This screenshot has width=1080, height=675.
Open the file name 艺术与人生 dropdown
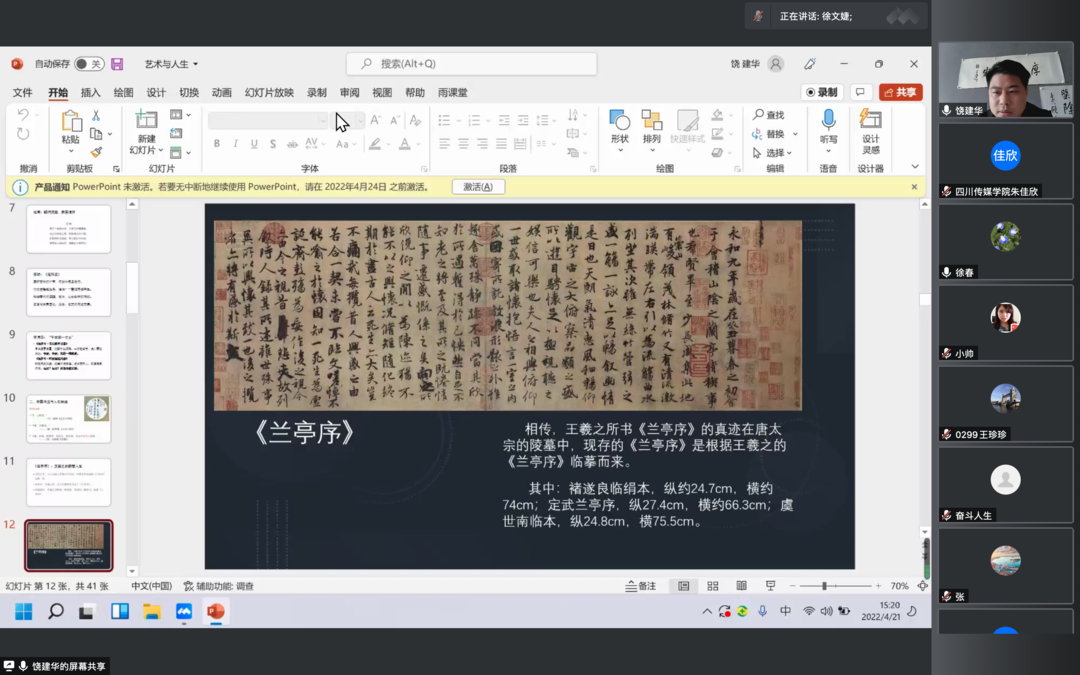(171, 64)
